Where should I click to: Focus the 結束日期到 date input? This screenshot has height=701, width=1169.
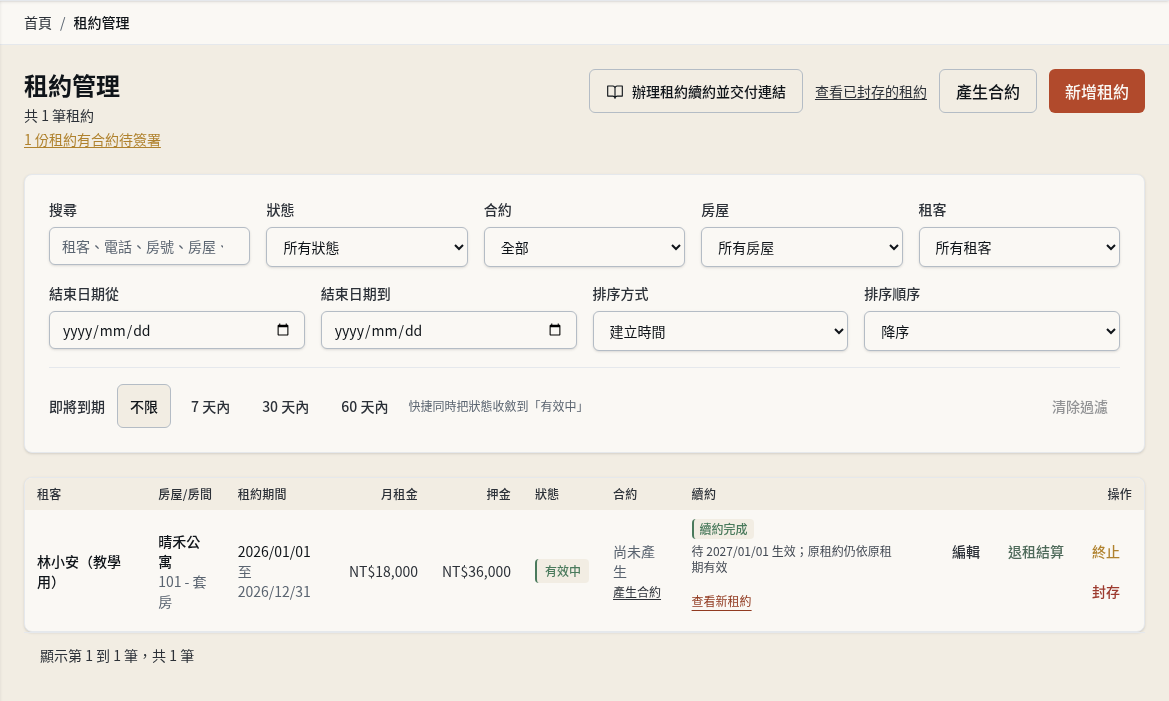tap(449, 330)
